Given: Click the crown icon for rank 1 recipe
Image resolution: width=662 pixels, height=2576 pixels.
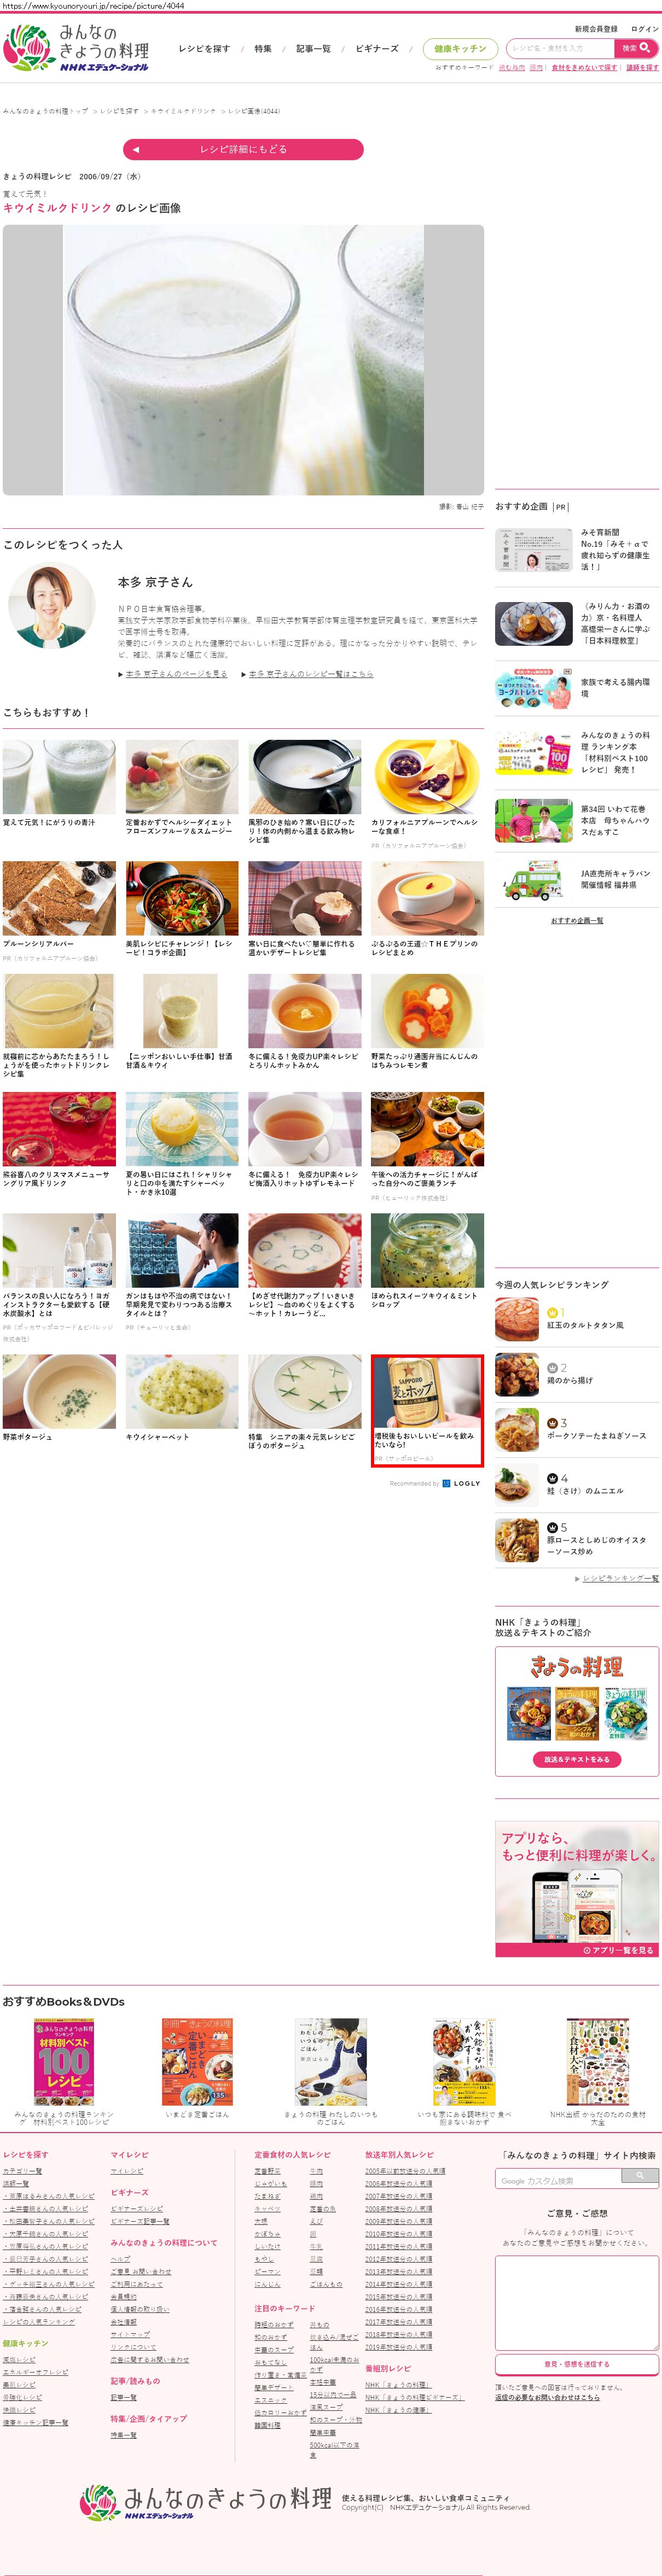Looking at the screenshot, I should 552,1312.
